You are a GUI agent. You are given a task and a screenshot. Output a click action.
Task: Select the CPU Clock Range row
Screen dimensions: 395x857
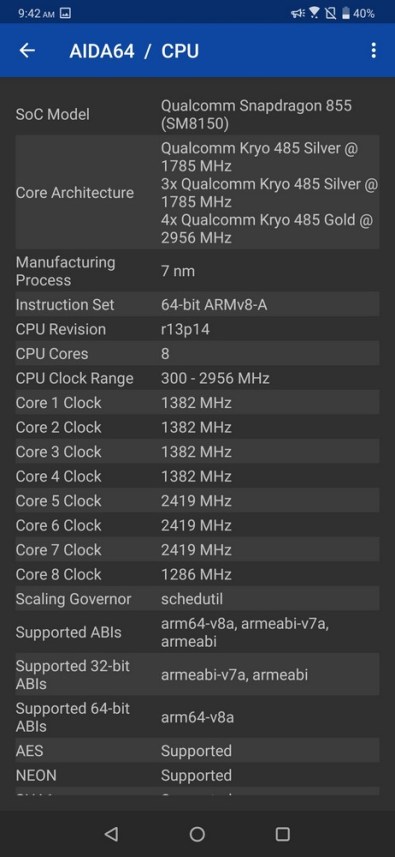tap(197, 378)
